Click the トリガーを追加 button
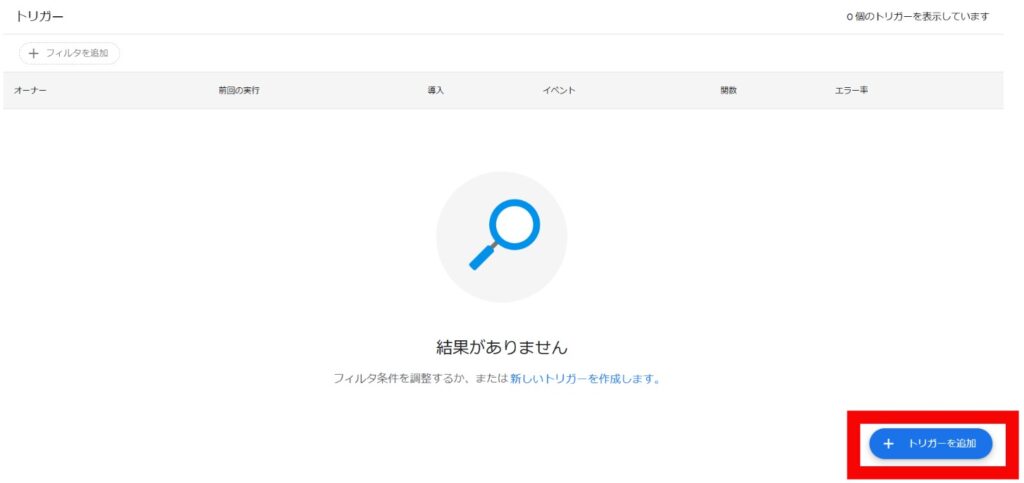Screen dimensions: 1024x483 pos(931,444)
